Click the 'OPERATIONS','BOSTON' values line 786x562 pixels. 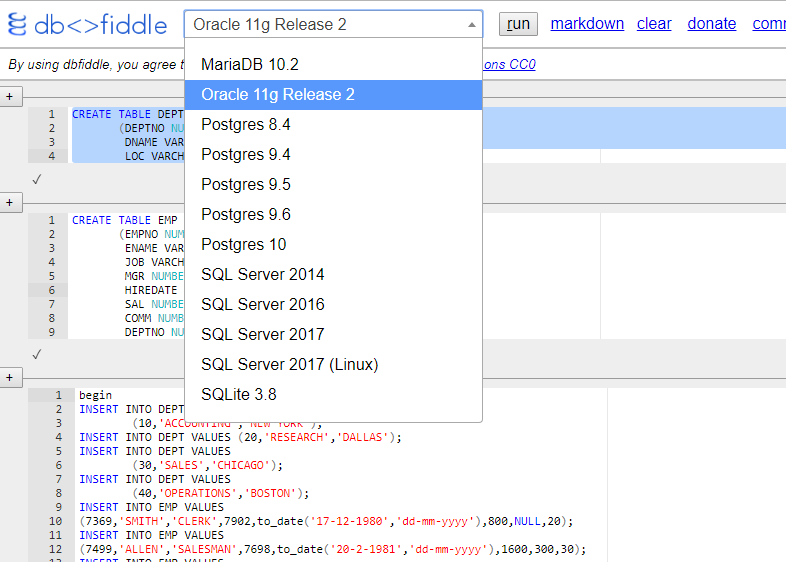point(221,493)
